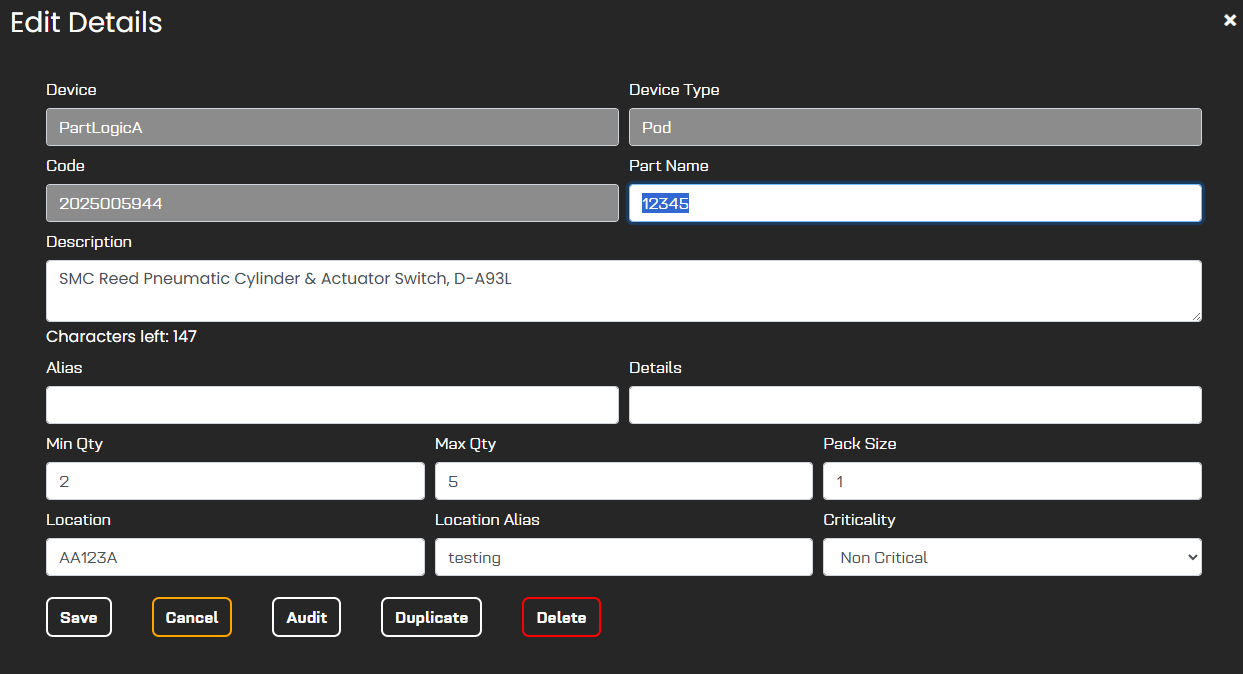This screenshot has height=674, width=1243.
Task: Click the 'Edit Details' heading
Action: 86,22
